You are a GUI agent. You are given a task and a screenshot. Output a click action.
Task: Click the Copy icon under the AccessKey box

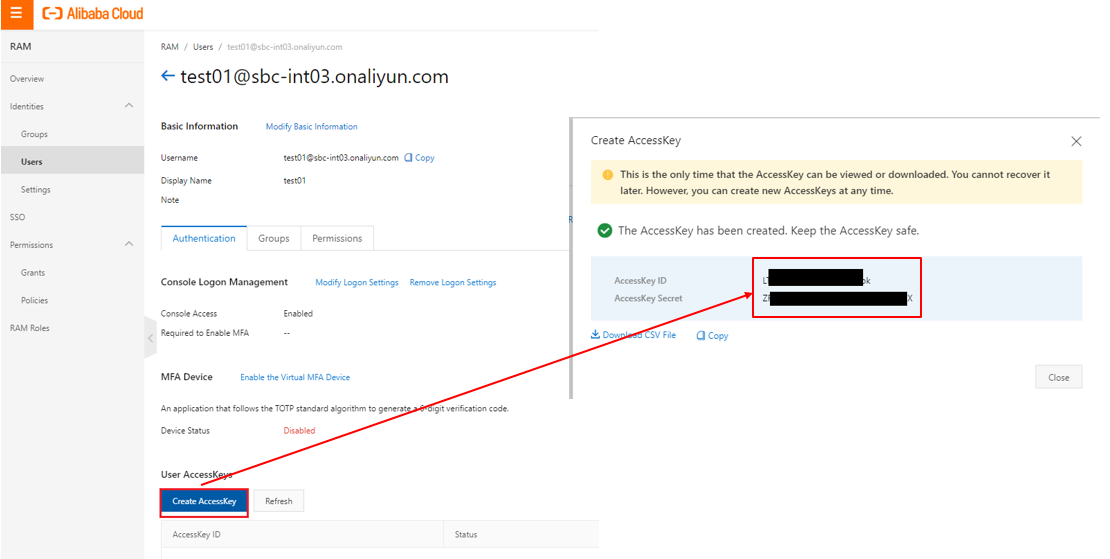pos(701,335)
